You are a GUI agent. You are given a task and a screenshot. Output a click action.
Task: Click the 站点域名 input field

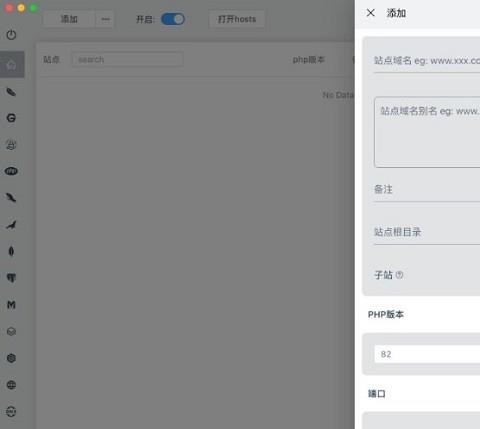point(427,61)
